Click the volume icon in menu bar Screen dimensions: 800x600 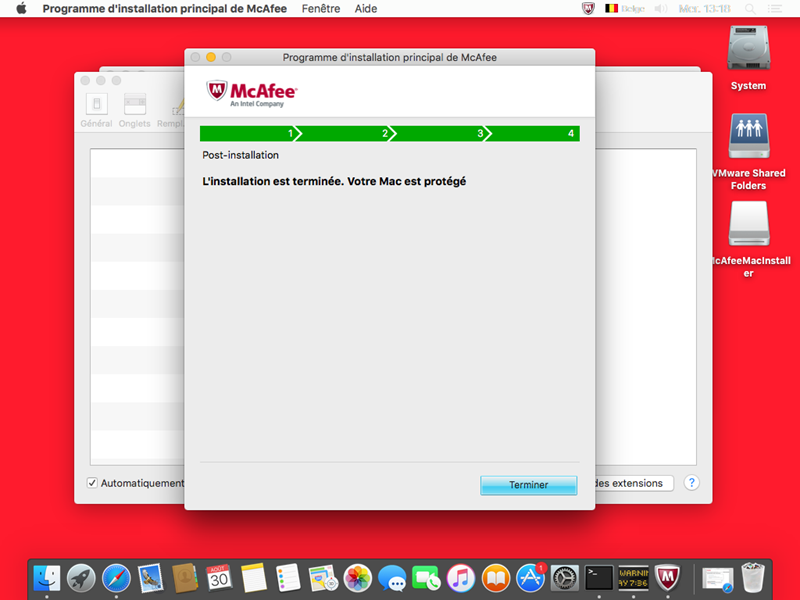point(661,9)
